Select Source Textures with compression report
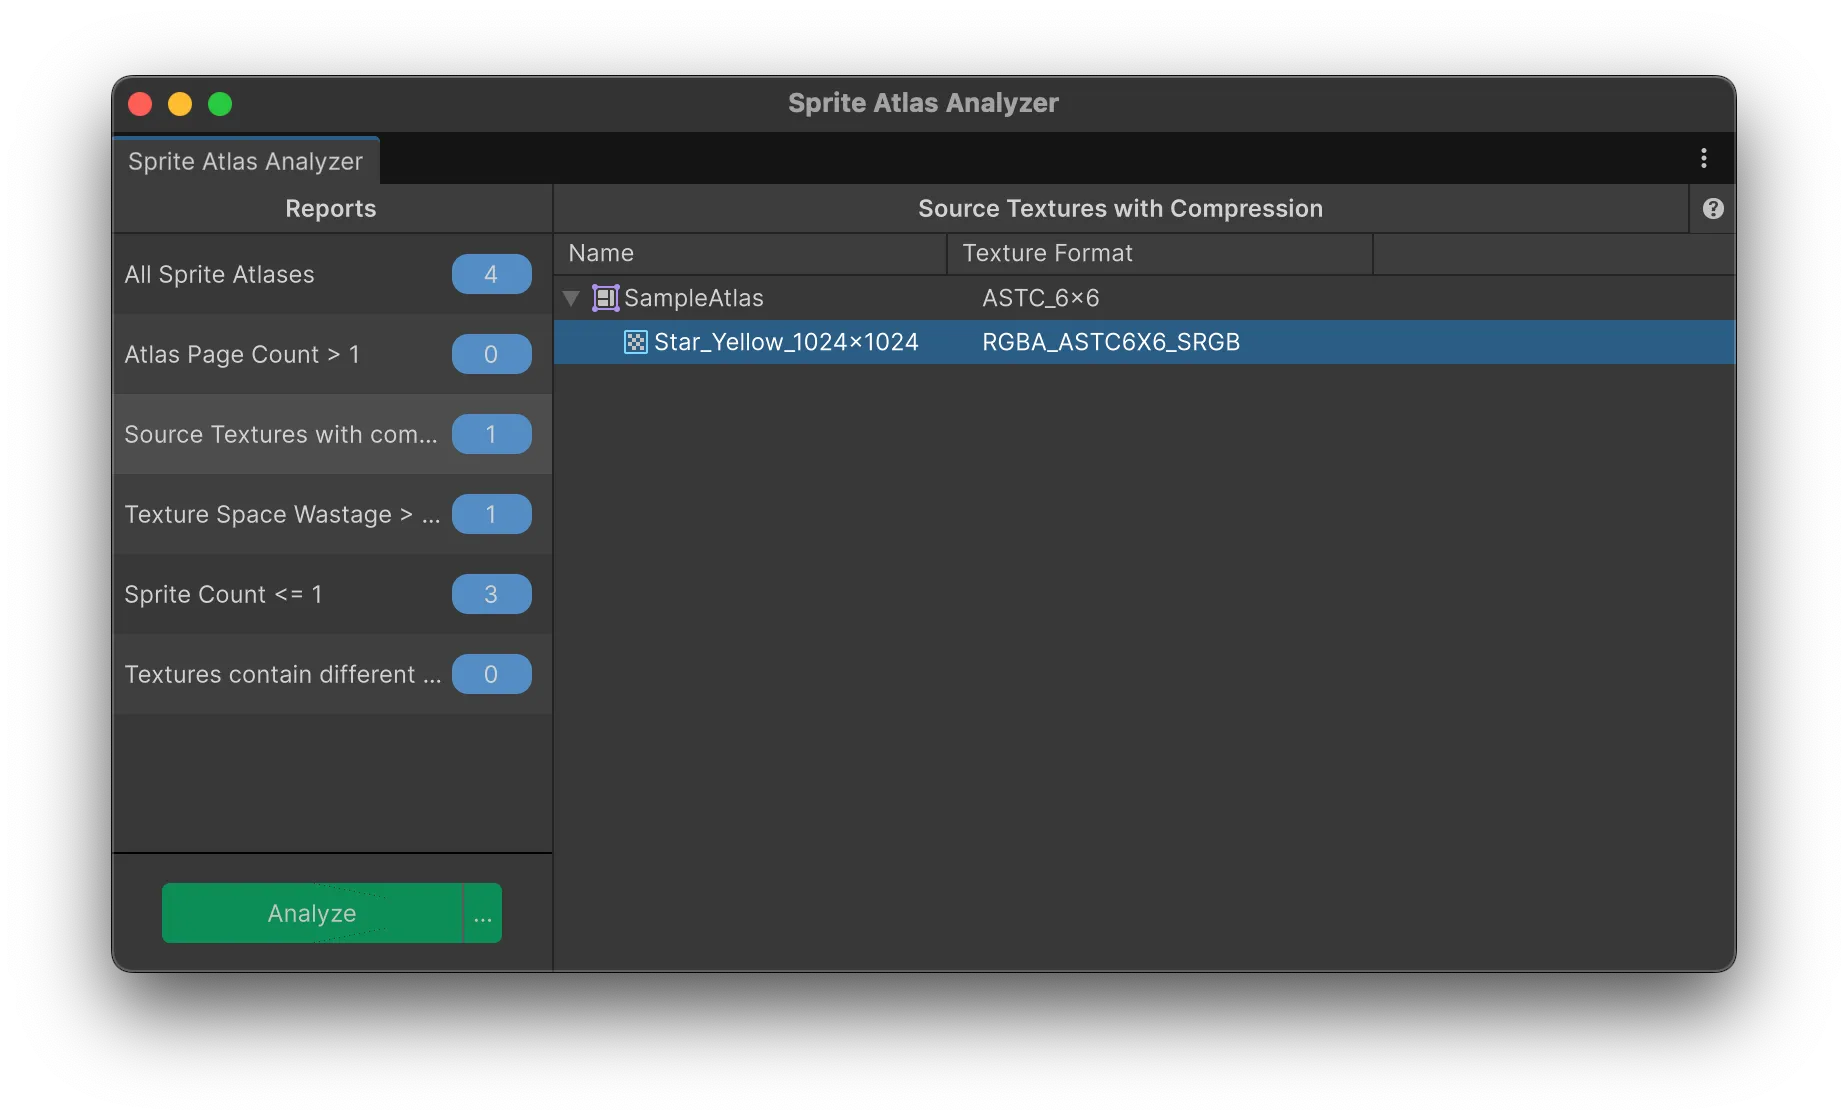 281,434
